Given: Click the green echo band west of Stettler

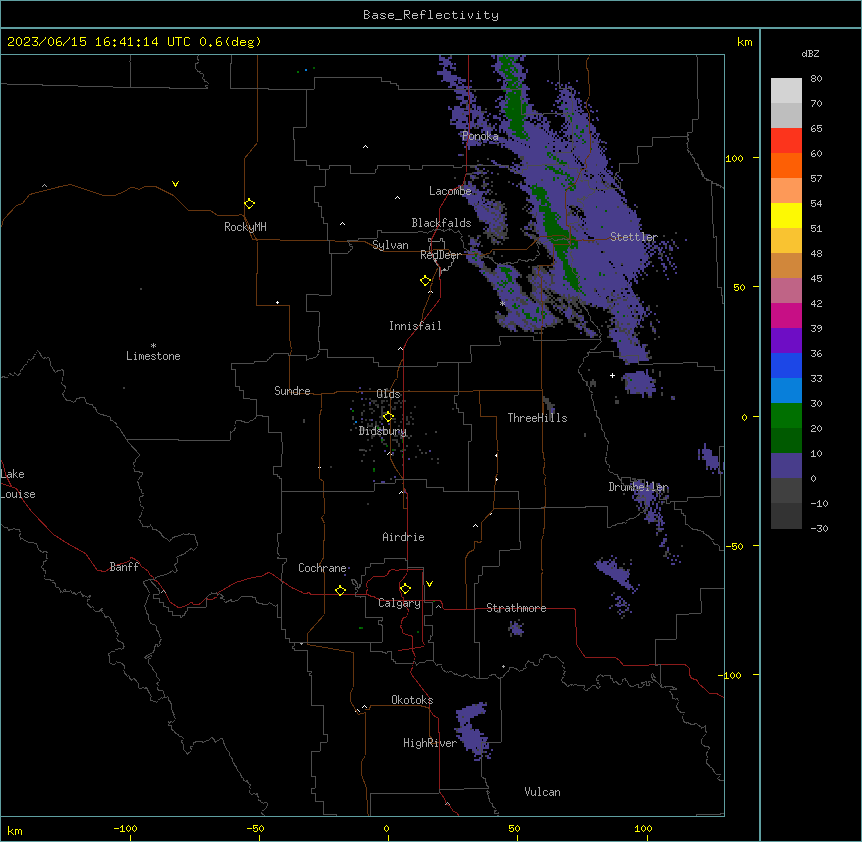Looking at the screenshot, I should [x=556, y=236].
